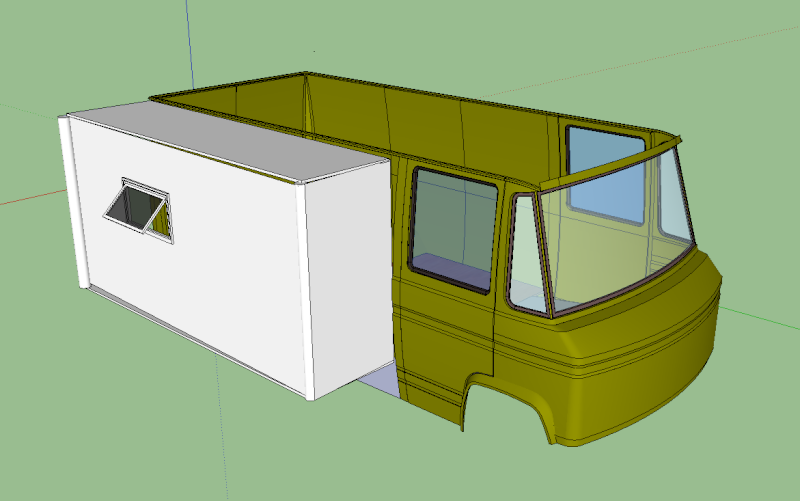The height and width of the screenshot is (501, 800).
Task: Click the small triangular quarter window
Action: (x=527, y=255)
